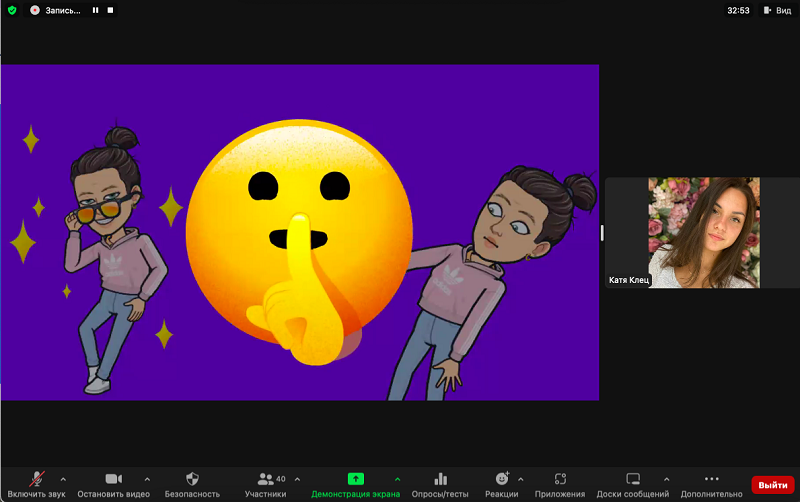Click the Запись... recording label
Screen dimensions: 800x502
[x=63, y=10]
